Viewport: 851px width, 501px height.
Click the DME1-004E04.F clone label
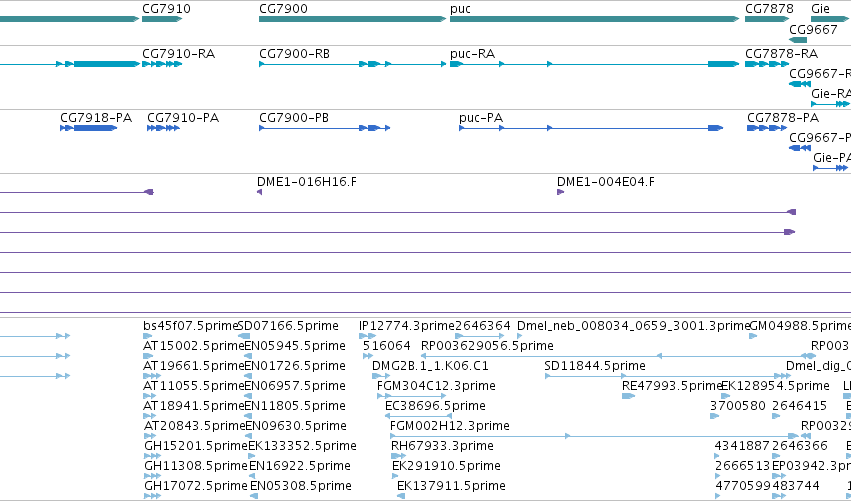pyautogui.click(x=606, y=182)
